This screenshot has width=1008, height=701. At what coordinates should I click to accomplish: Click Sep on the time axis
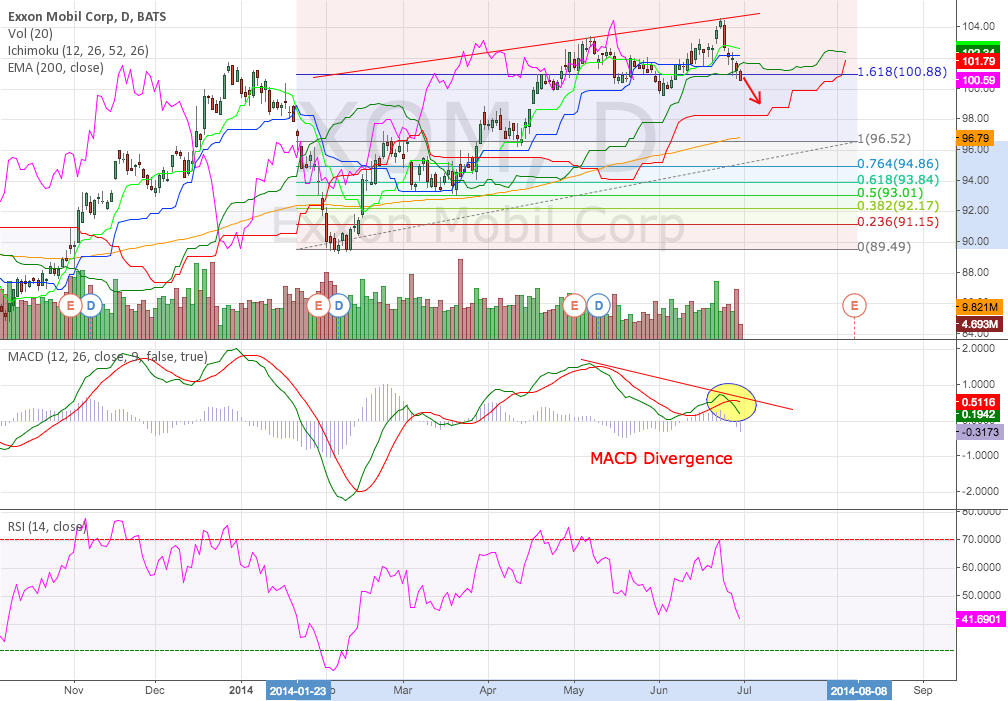[923, 691]
